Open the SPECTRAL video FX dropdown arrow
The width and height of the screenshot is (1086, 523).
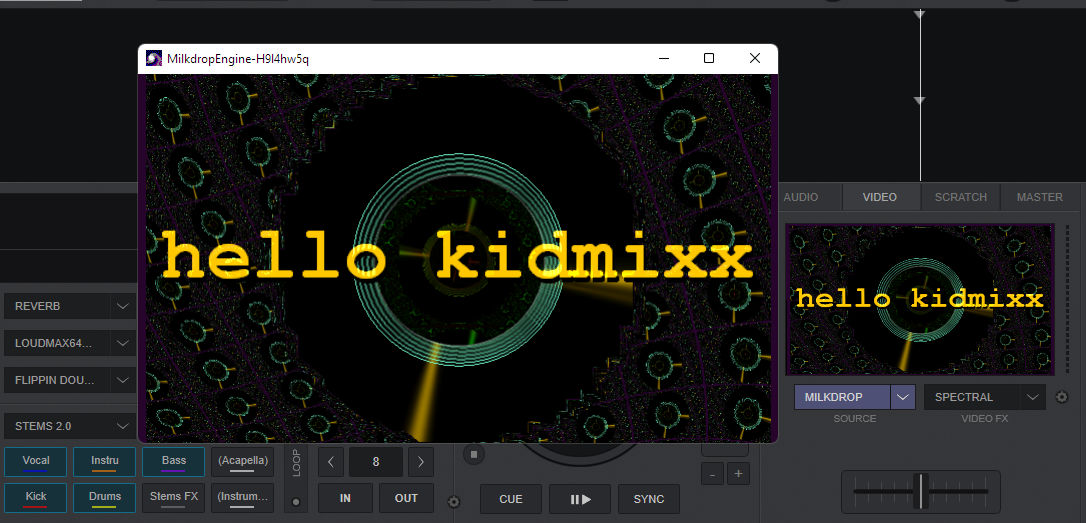[x=1033, y=397]
